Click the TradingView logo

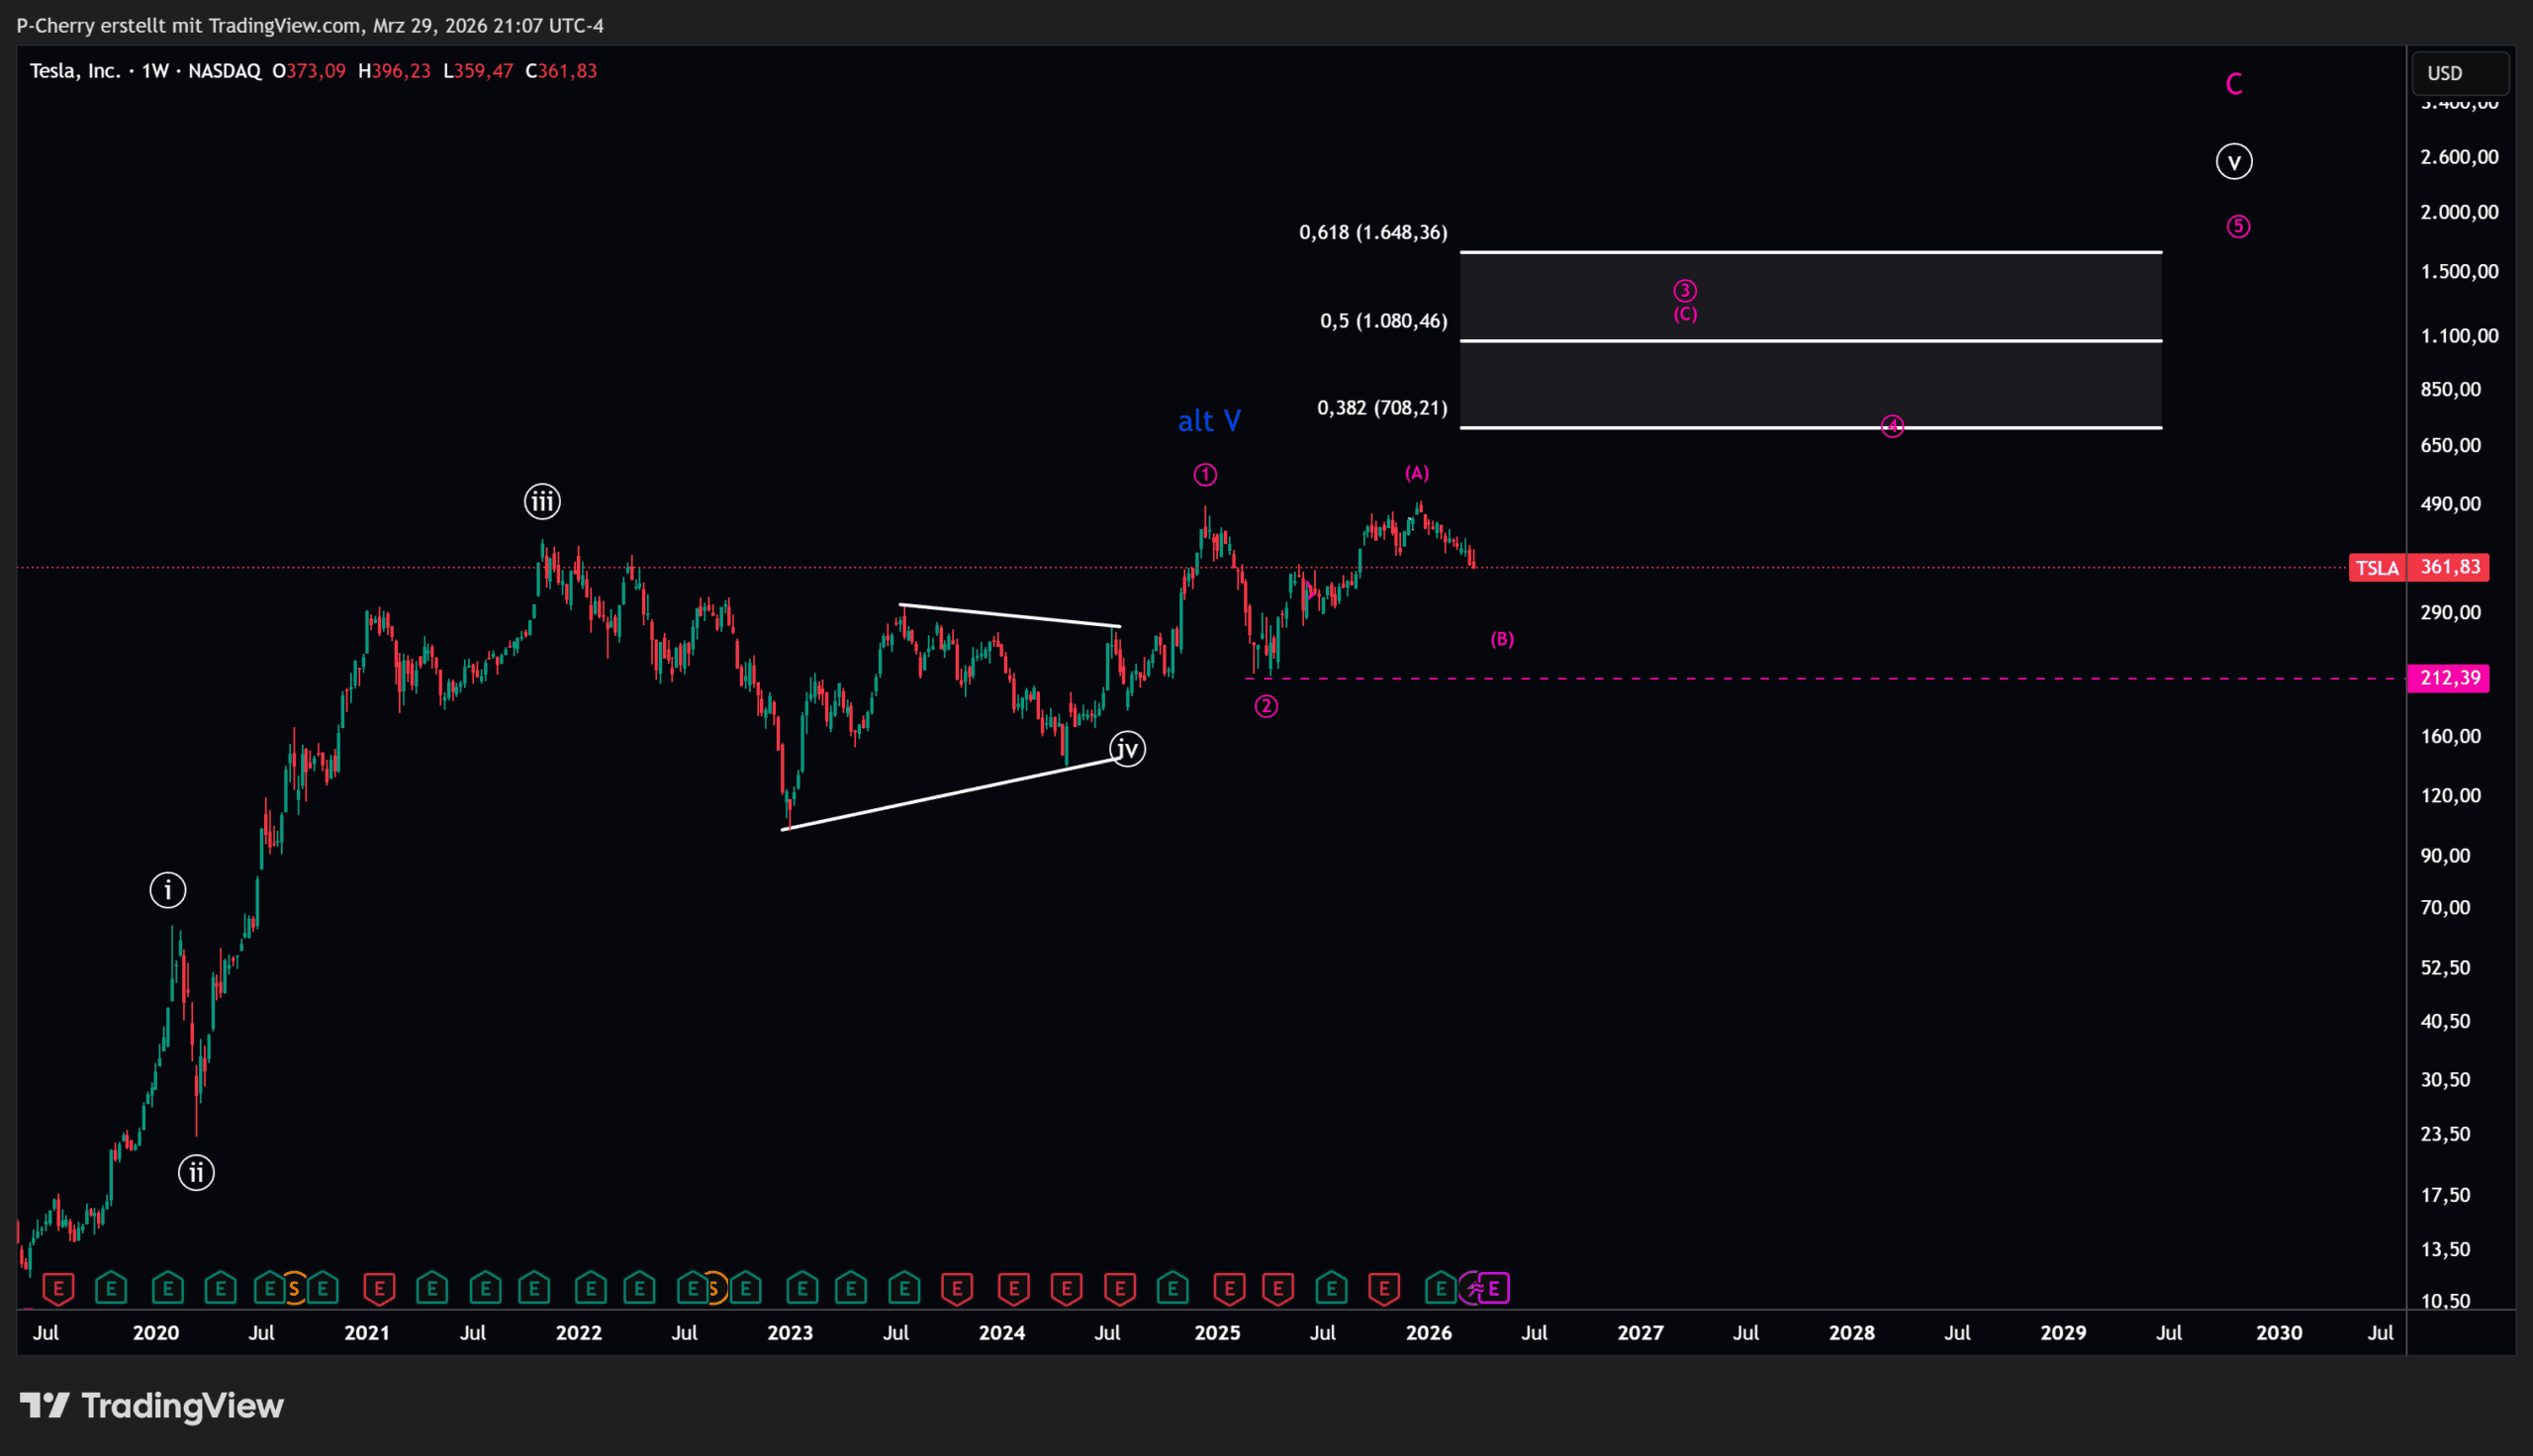pyautogui.click(x=152, y=1405)
